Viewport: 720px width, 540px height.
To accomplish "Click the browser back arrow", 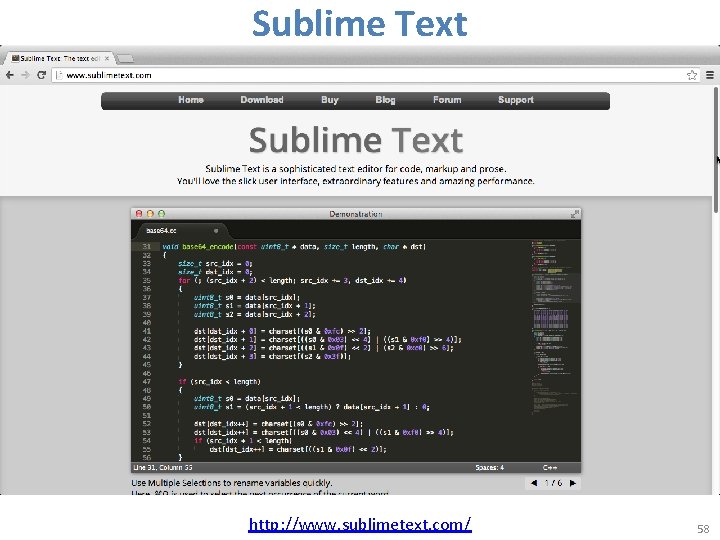I will pyautogui.click(x=10, y=75).
